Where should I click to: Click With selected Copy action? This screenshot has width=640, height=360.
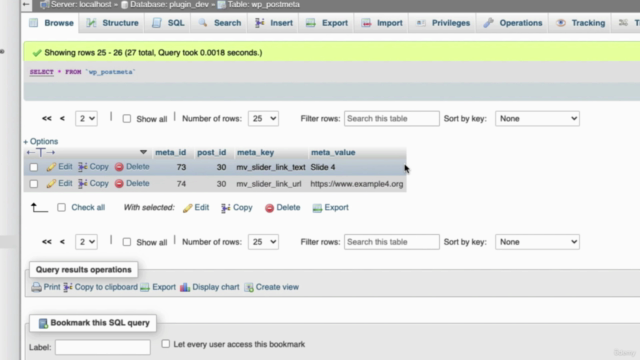237,207
